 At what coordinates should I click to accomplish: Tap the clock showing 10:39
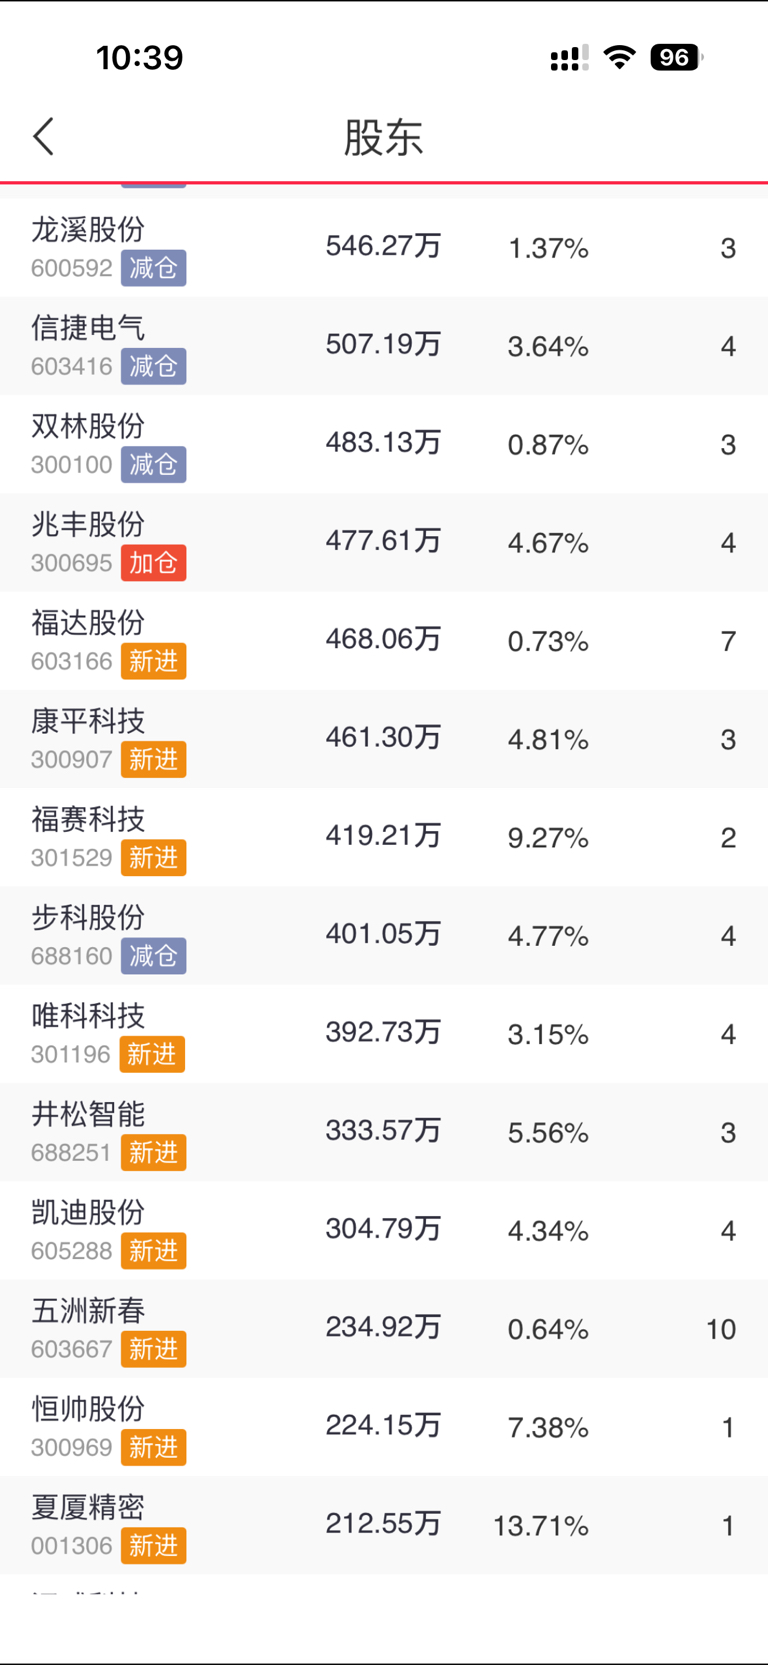(140, 57)
